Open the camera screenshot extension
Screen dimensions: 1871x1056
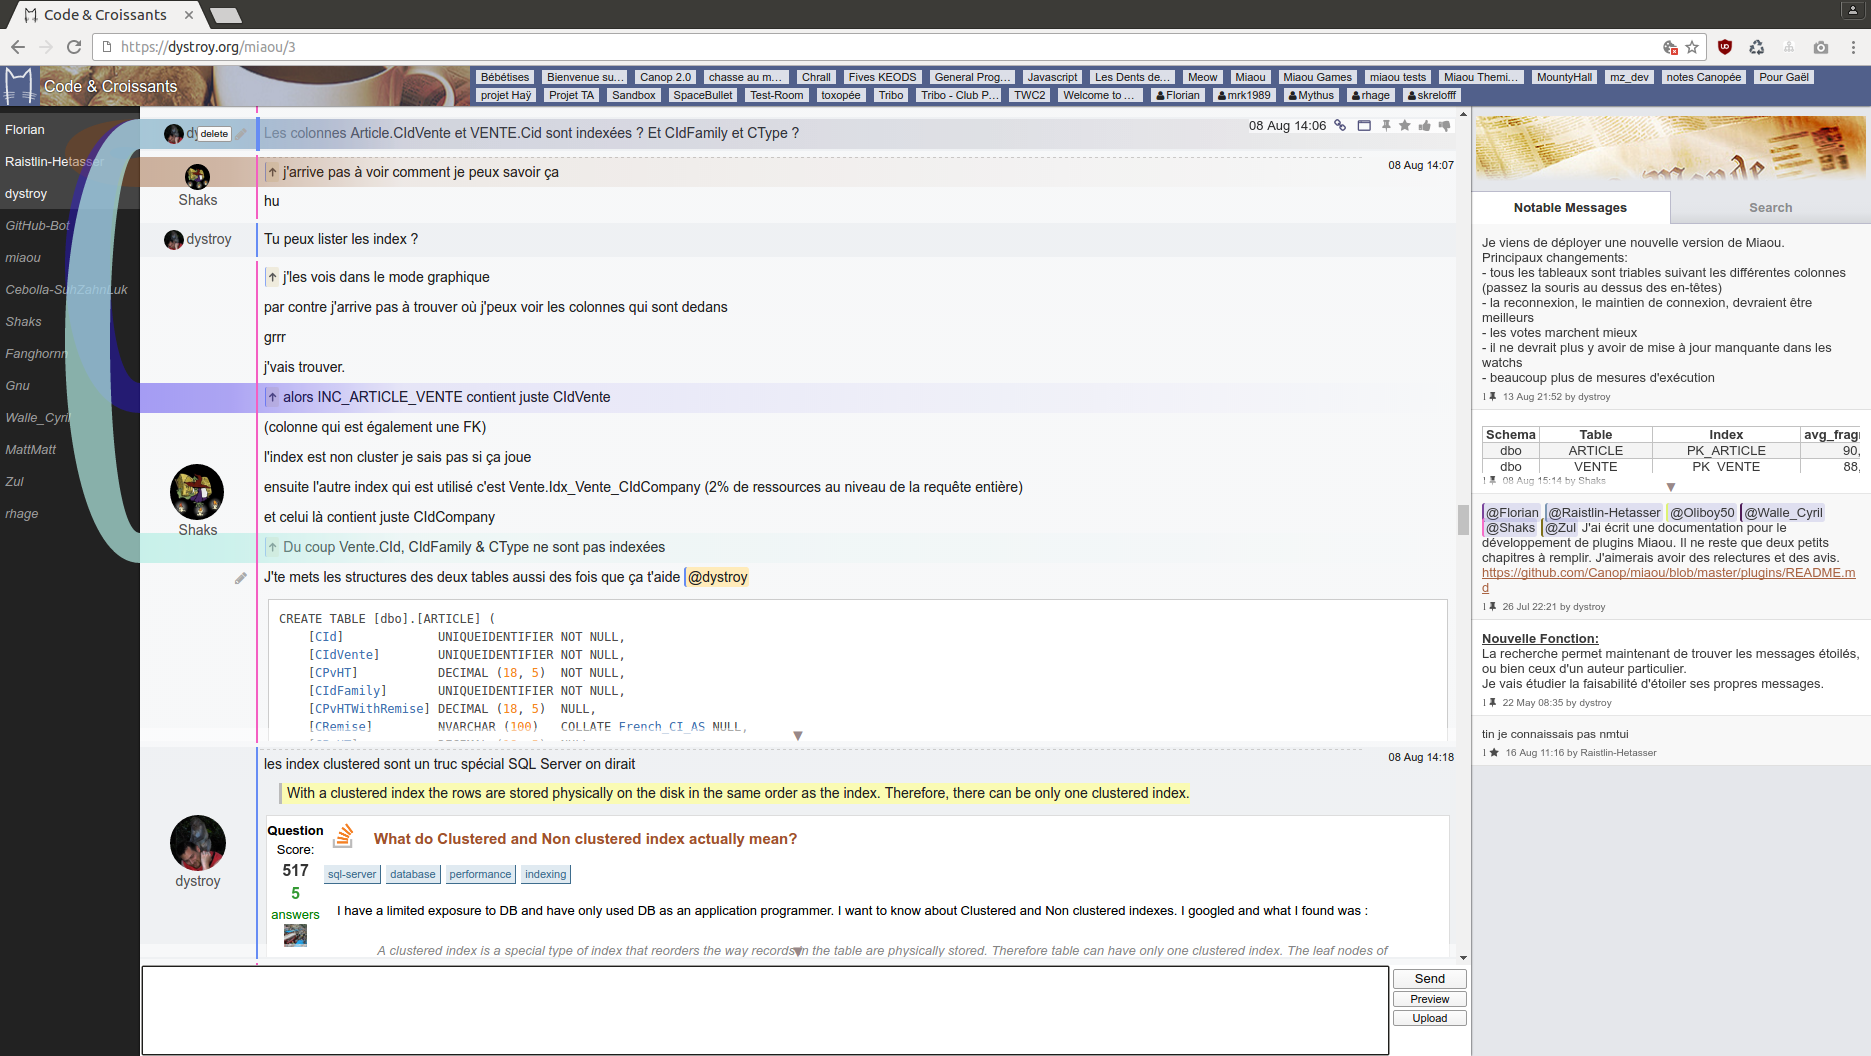click(x=1821, y=47)
